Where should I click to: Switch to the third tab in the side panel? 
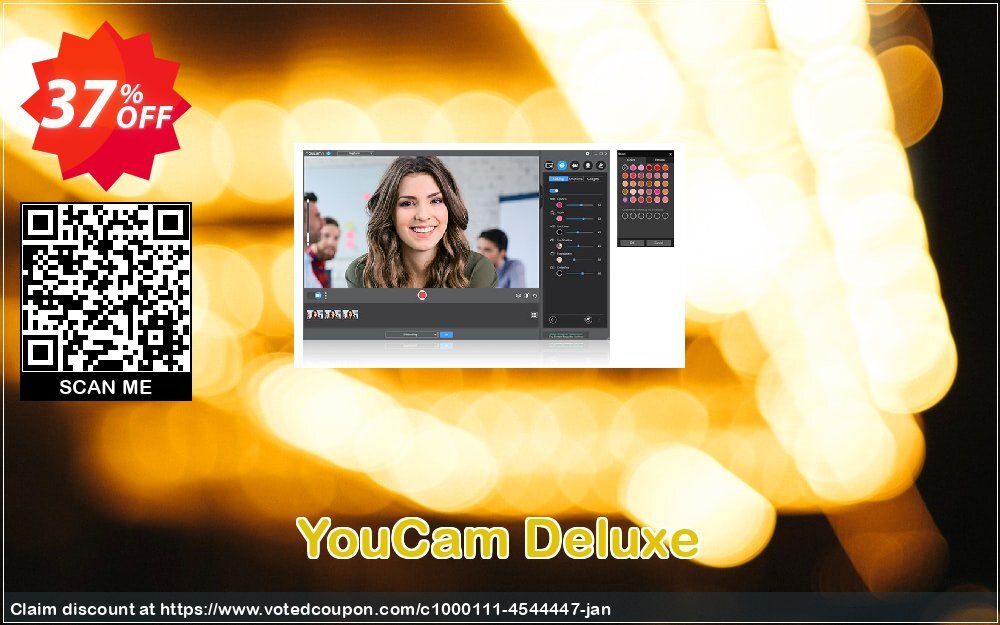tap(592, 179)
